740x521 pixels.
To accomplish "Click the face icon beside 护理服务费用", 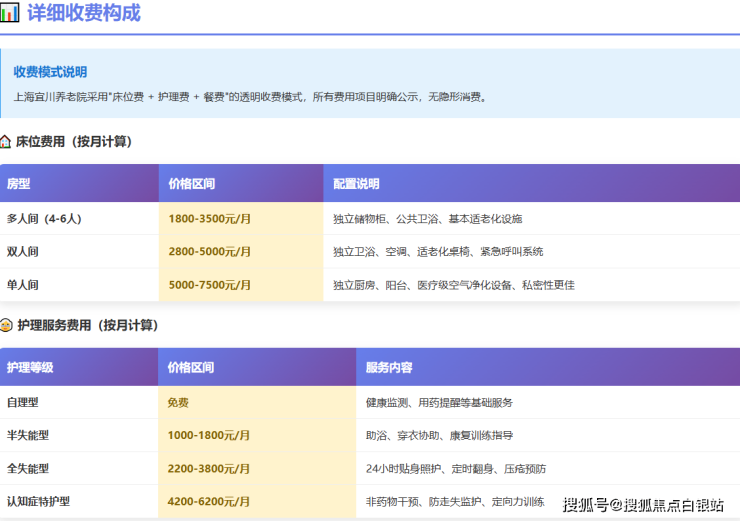I will (6, 325).
